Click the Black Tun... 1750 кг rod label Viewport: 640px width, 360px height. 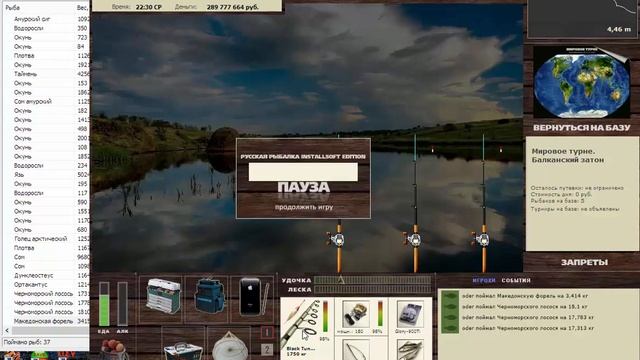(x=300, y=351)
